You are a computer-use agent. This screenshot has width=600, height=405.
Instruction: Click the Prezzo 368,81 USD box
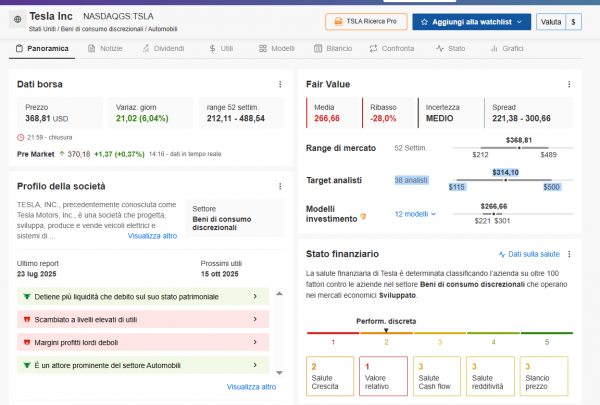tap(60, 113)
